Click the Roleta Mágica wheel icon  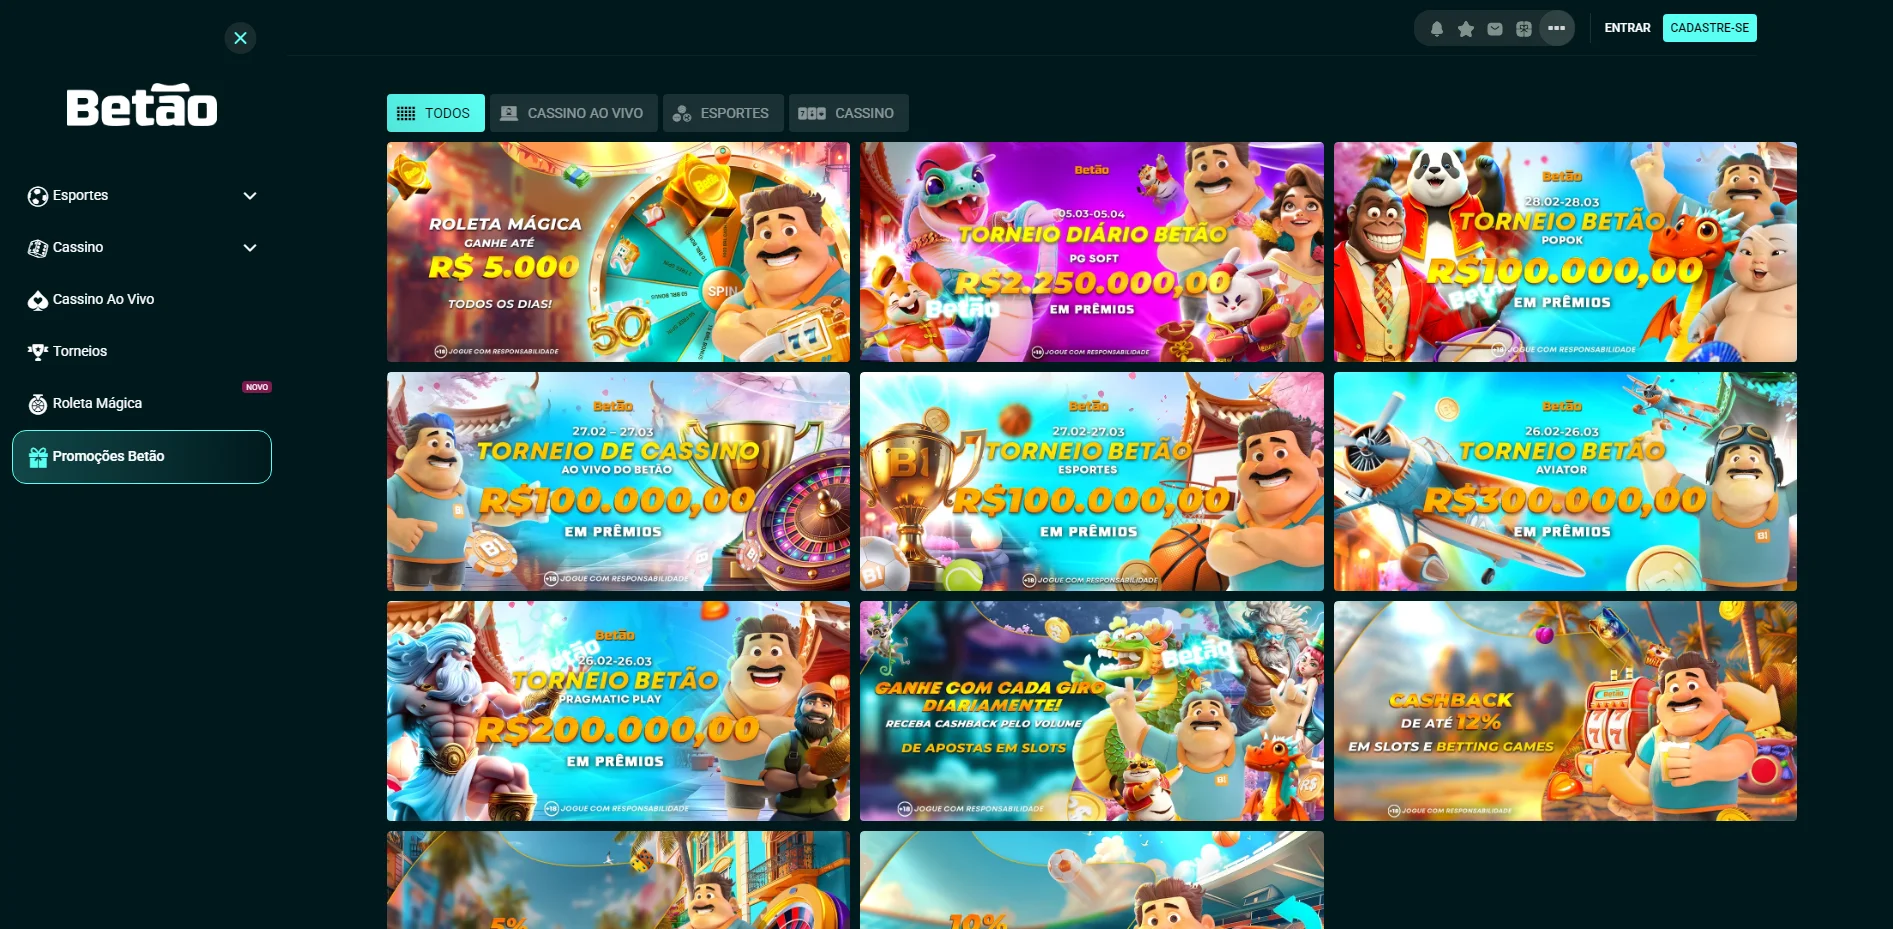click(x=38, y=404)
